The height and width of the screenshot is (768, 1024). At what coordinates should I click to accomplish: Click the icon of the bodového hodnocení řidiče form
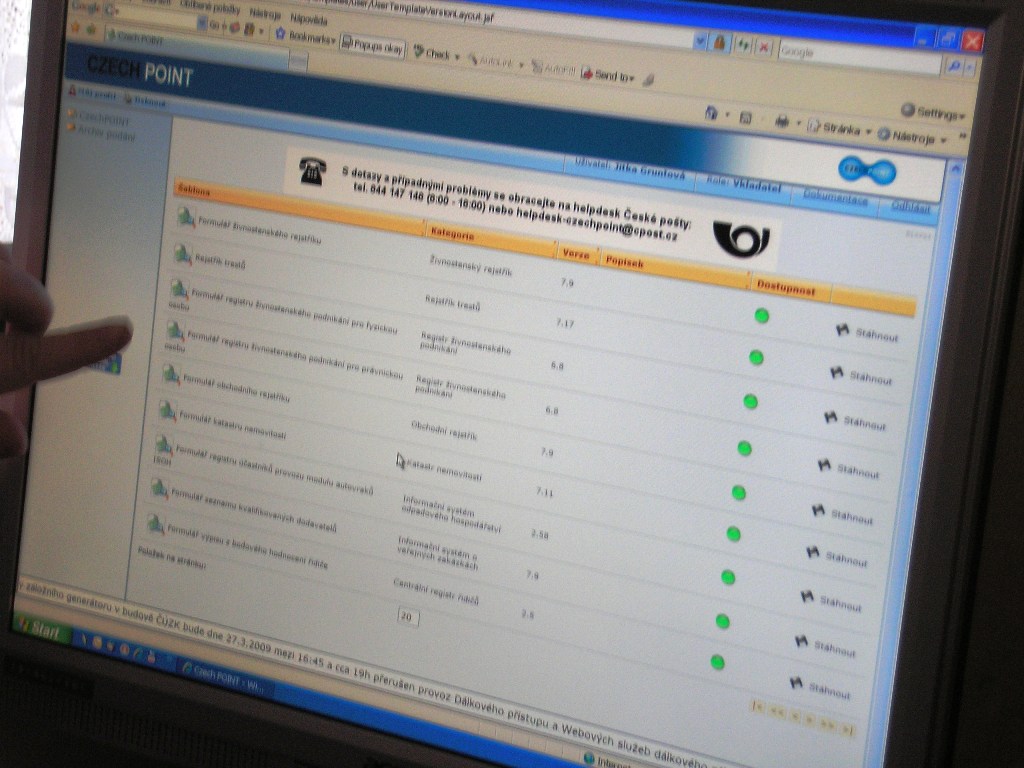155,523
